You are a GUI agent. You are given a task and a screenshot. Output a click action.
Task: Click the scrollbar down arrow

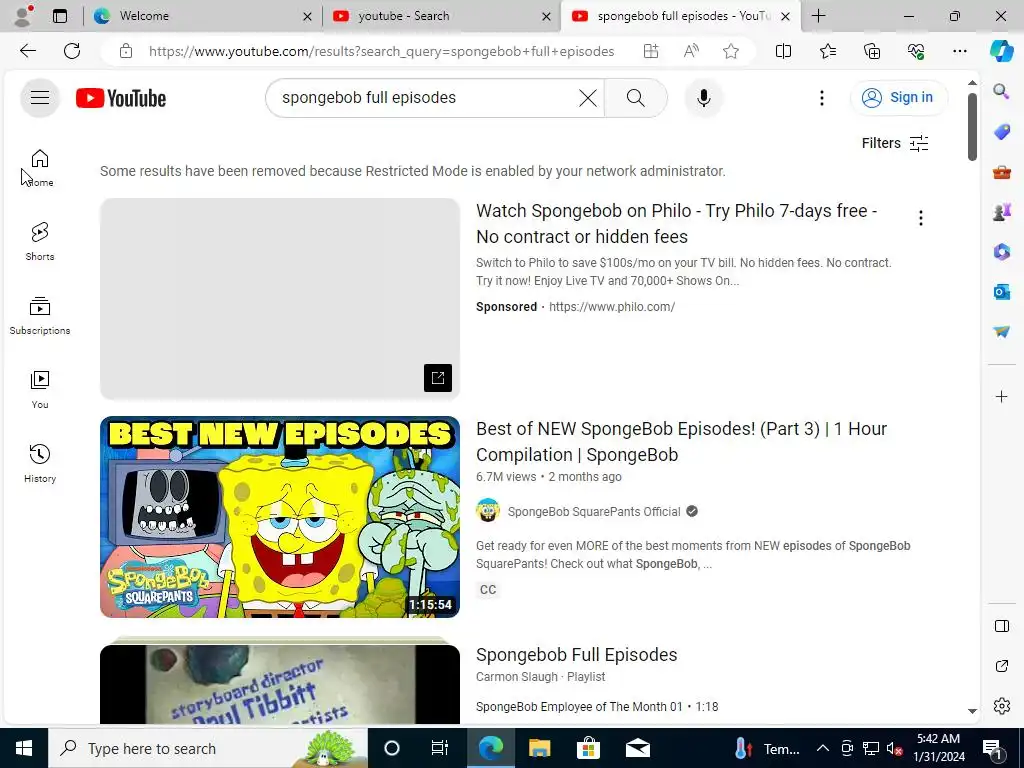(972, 711)
